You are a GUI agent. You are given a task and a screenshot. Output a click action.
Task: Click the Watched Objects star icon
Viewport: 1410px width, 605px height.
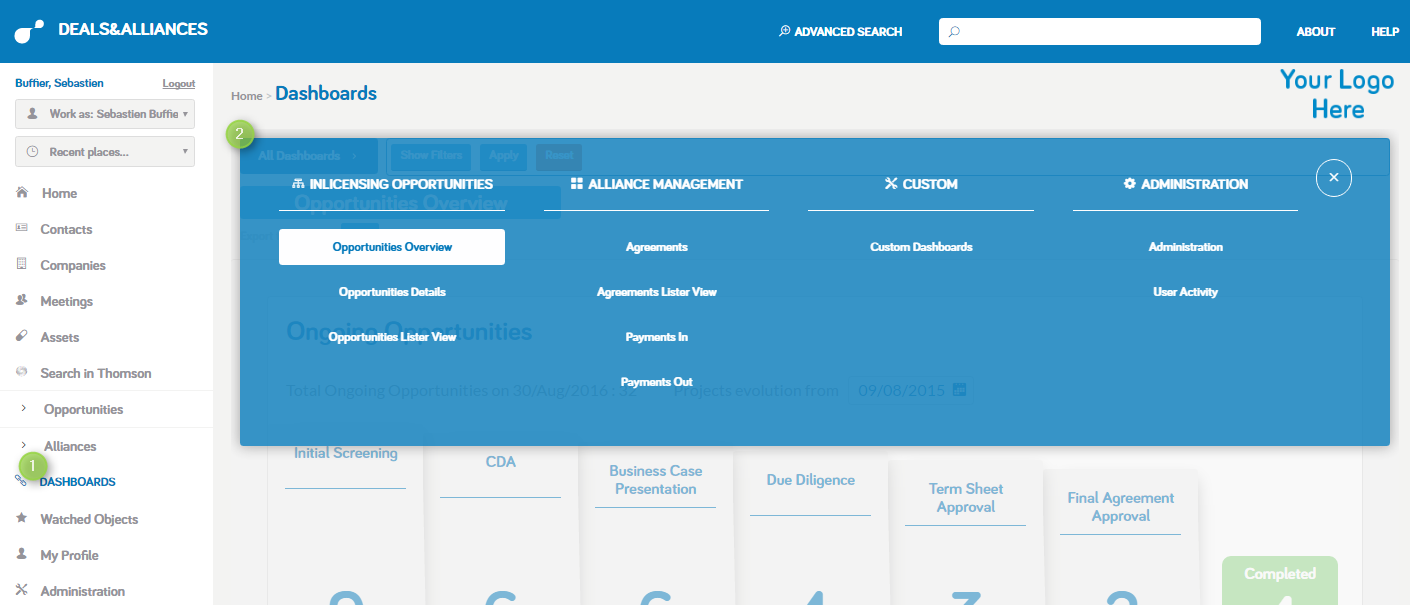tap(22, 518)
